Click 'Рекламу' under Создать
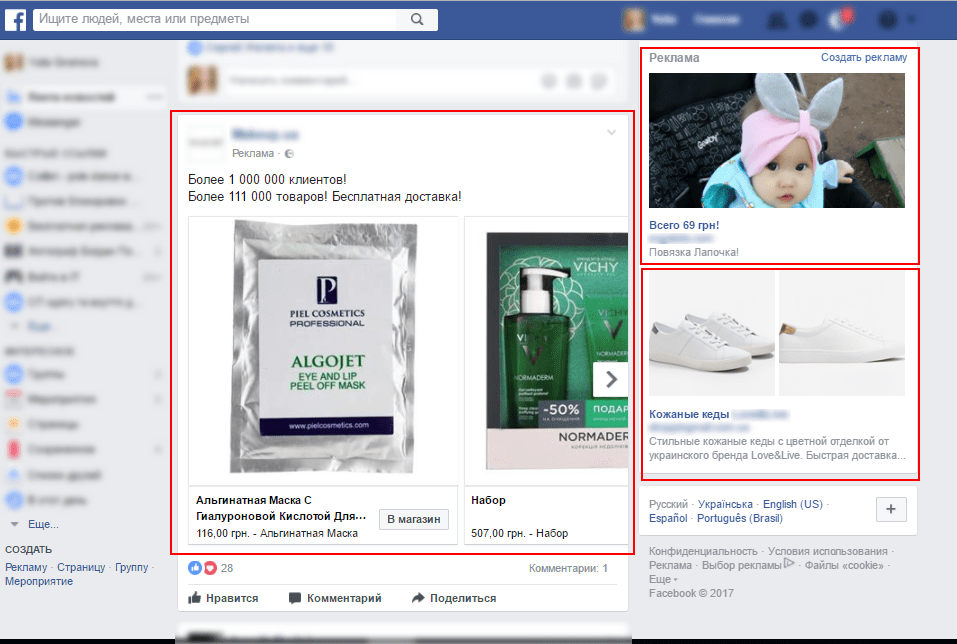Screen dimensions: 957x644 coord(26,567)
